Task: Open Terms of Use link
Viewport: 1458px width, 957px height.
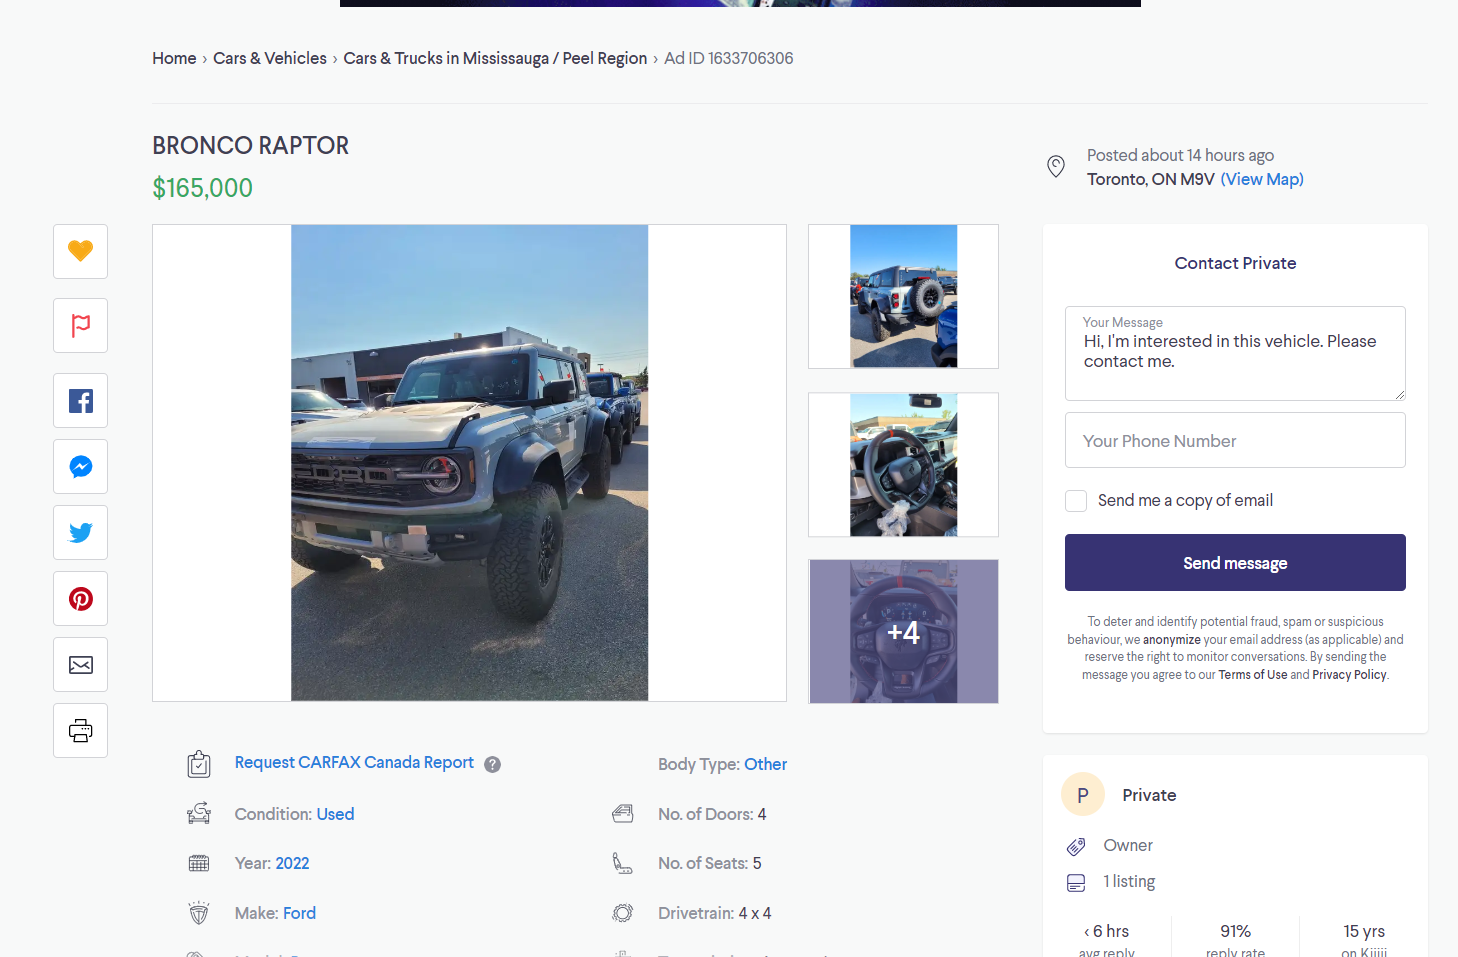Action: [x=1252, y=675]
